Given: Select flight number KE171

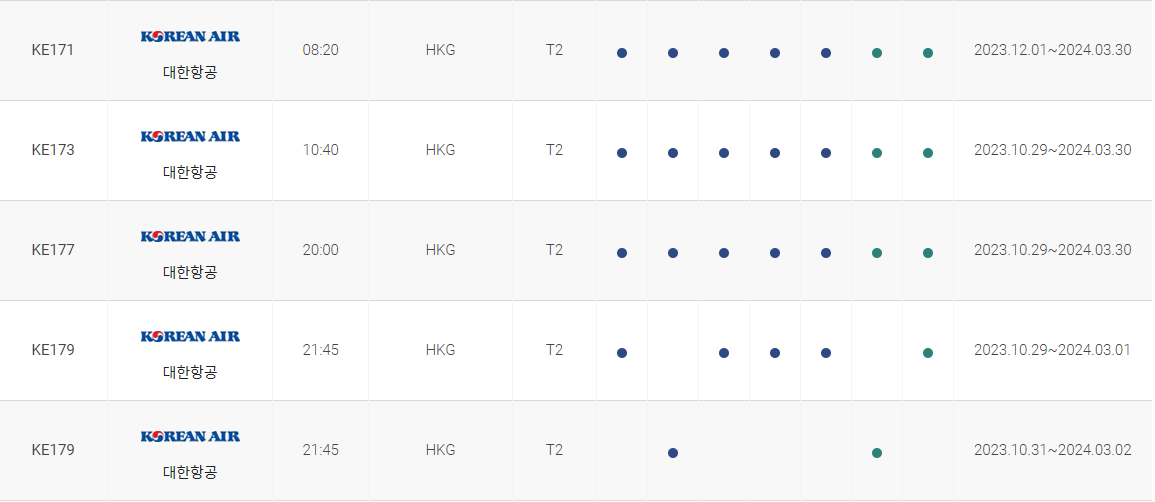Looking at the screenshot, I should coord(53,50).
